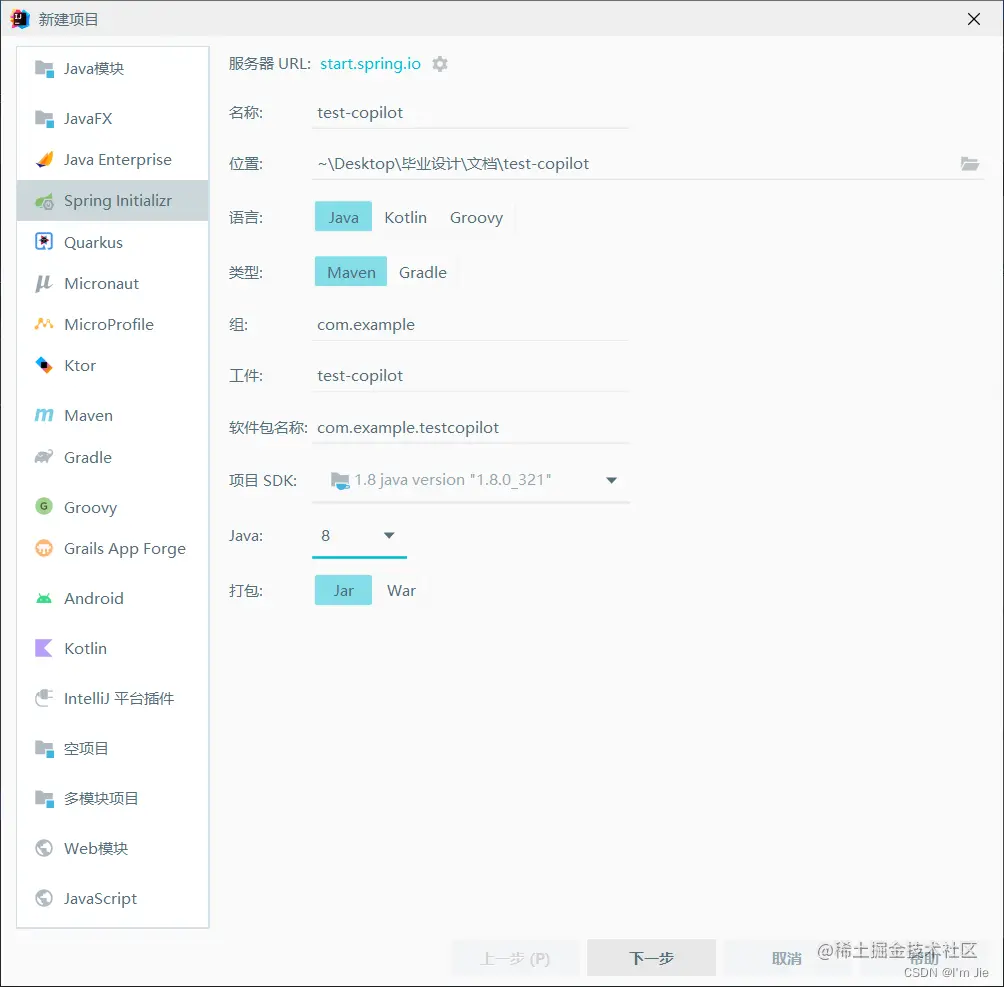
Task: Click the 上一步 (P) button
Action: pyautogui.click(x=515, y=958)
